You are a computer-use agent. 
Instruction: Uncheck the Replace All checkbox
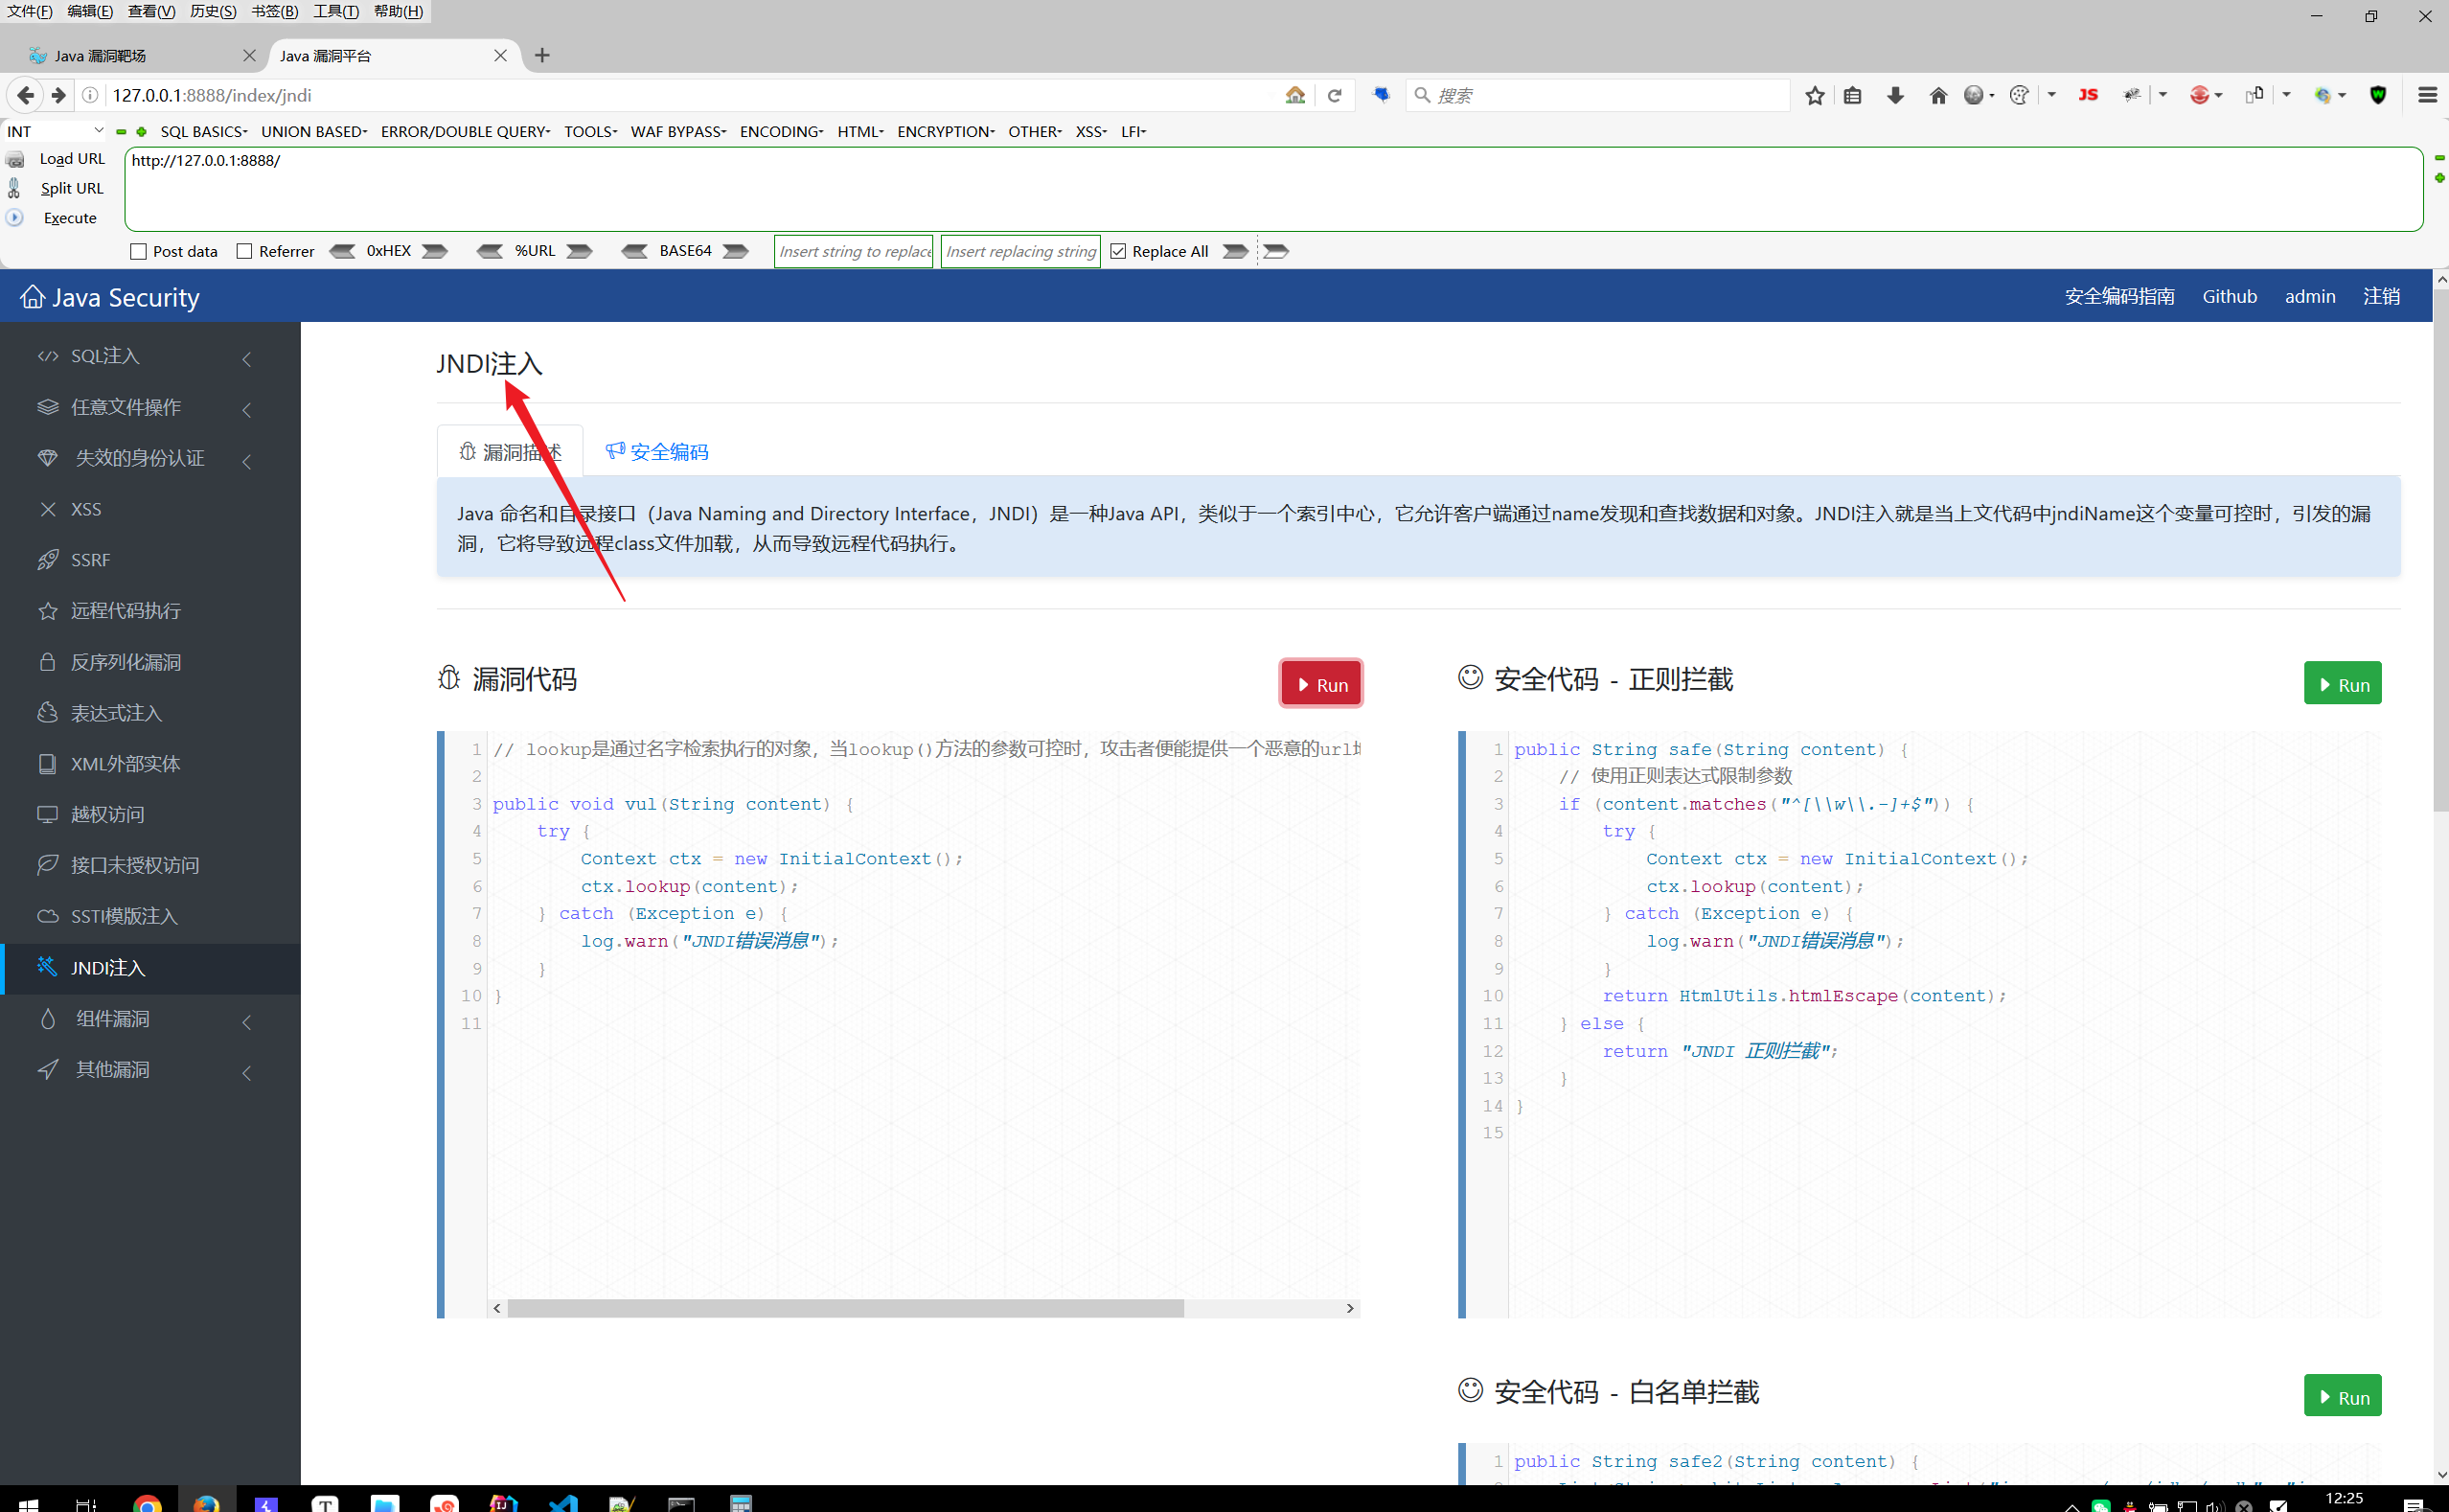(1118, 251)
